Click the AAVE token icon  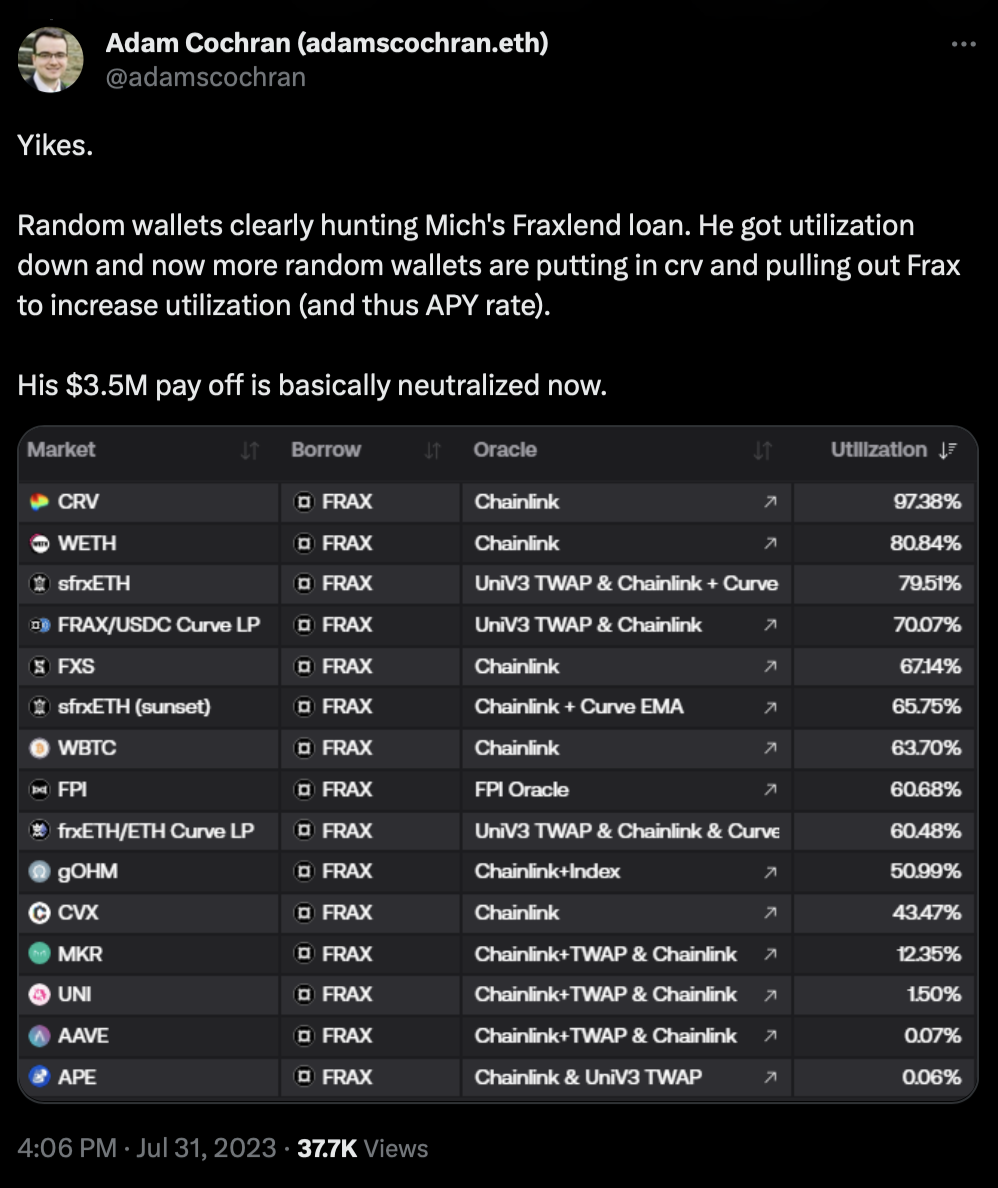(39, 1036)
